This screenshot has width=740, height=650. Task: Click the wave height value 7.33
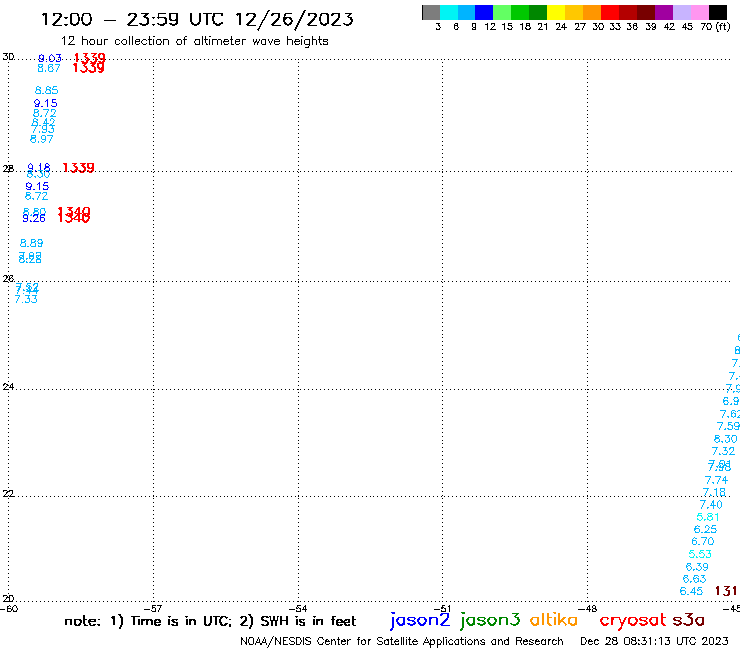click(26, 299)
